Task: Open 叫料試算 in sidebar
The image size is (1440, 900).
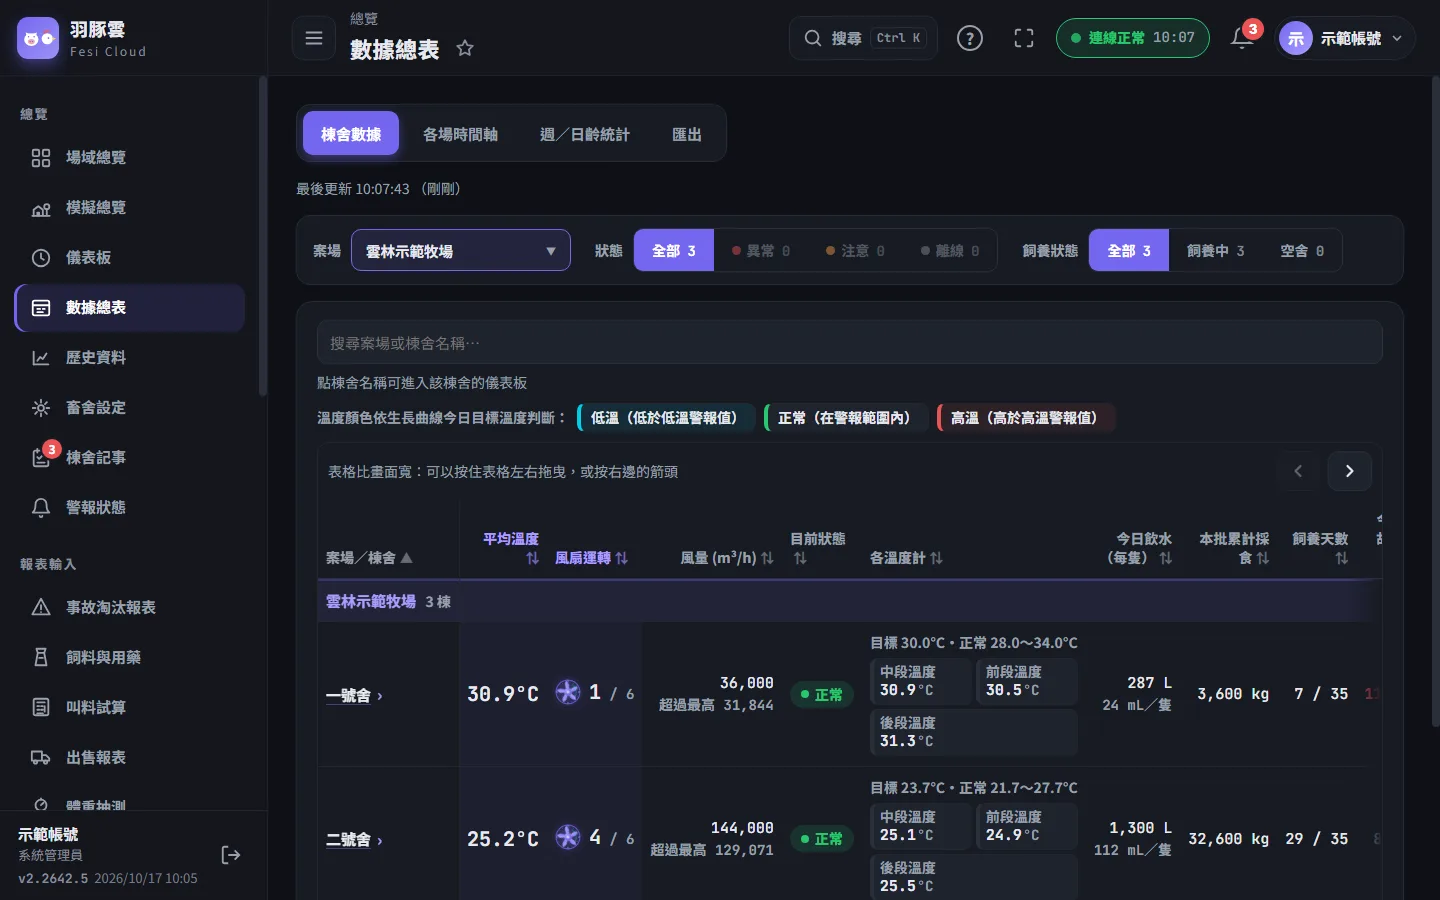Action: (x=130, y=708)
